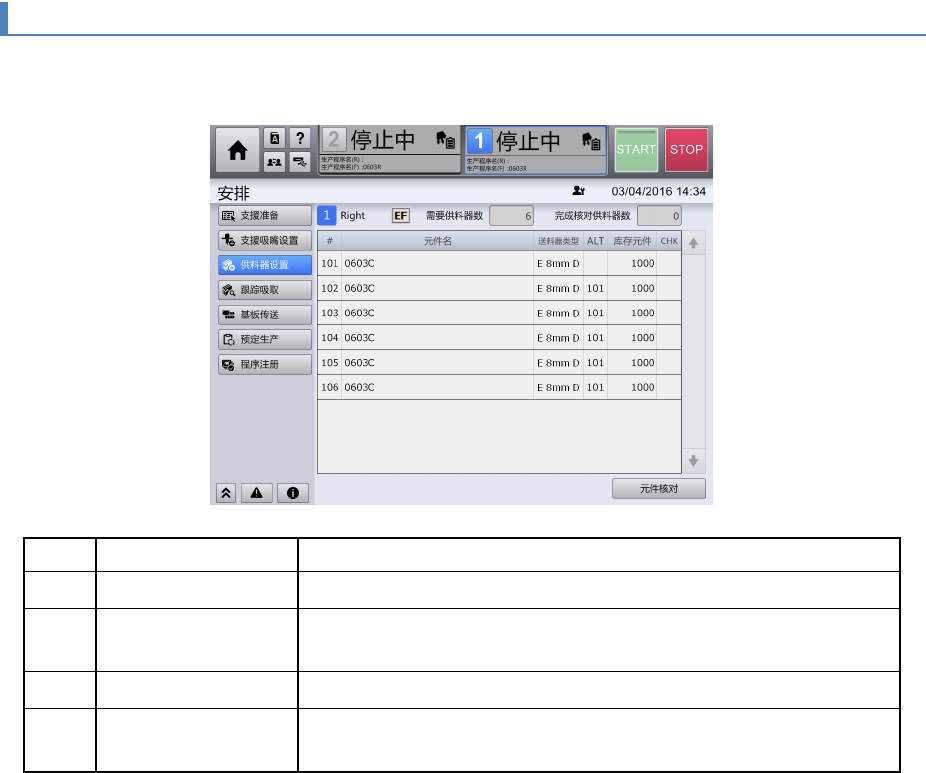This screenshot has height=773, width=926.
Task: Select feeder row 103 0603C
Action: pos(499,313)
